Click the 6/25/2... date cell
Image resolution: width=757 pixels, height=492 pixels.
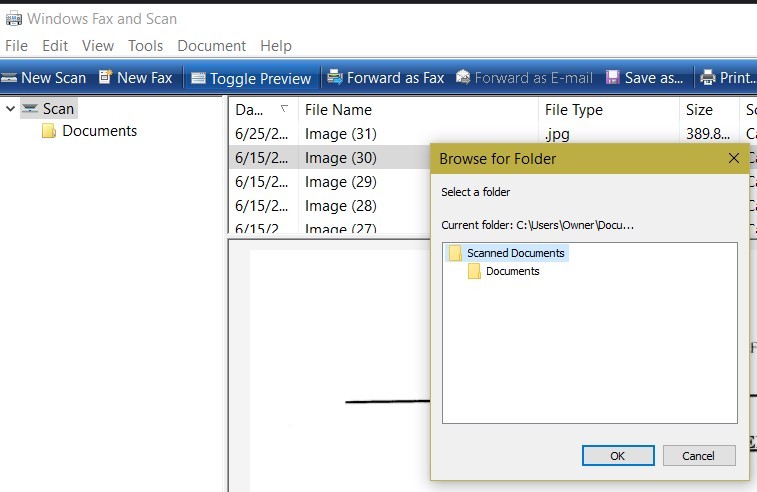(x=261, y=134)
